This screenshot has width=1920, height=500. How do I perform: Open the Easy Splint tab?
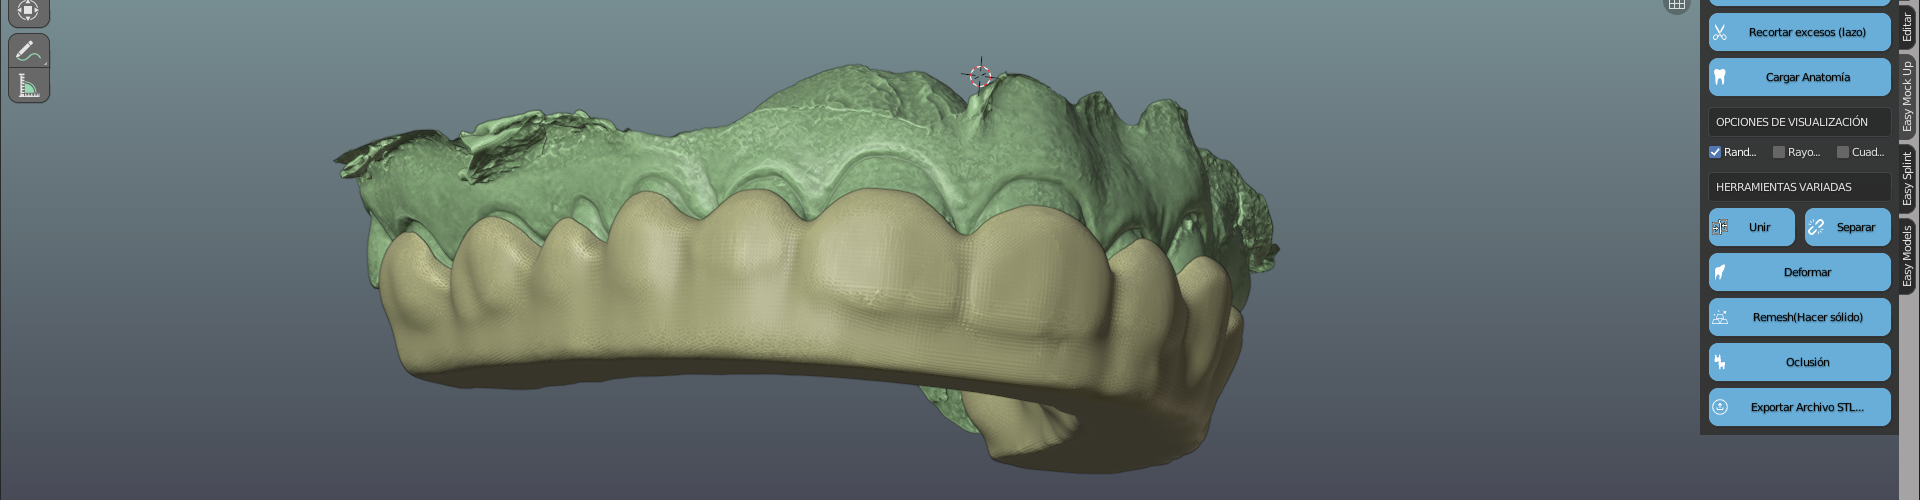tap(1907, 179)
